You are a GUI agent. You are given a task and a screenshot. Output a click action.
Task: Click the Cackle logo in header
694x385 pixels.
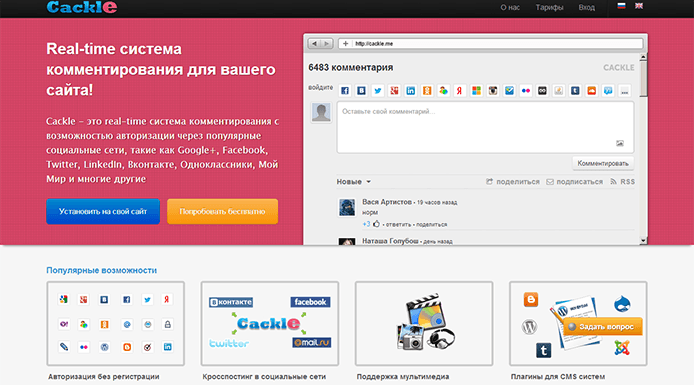coord(82,7)
